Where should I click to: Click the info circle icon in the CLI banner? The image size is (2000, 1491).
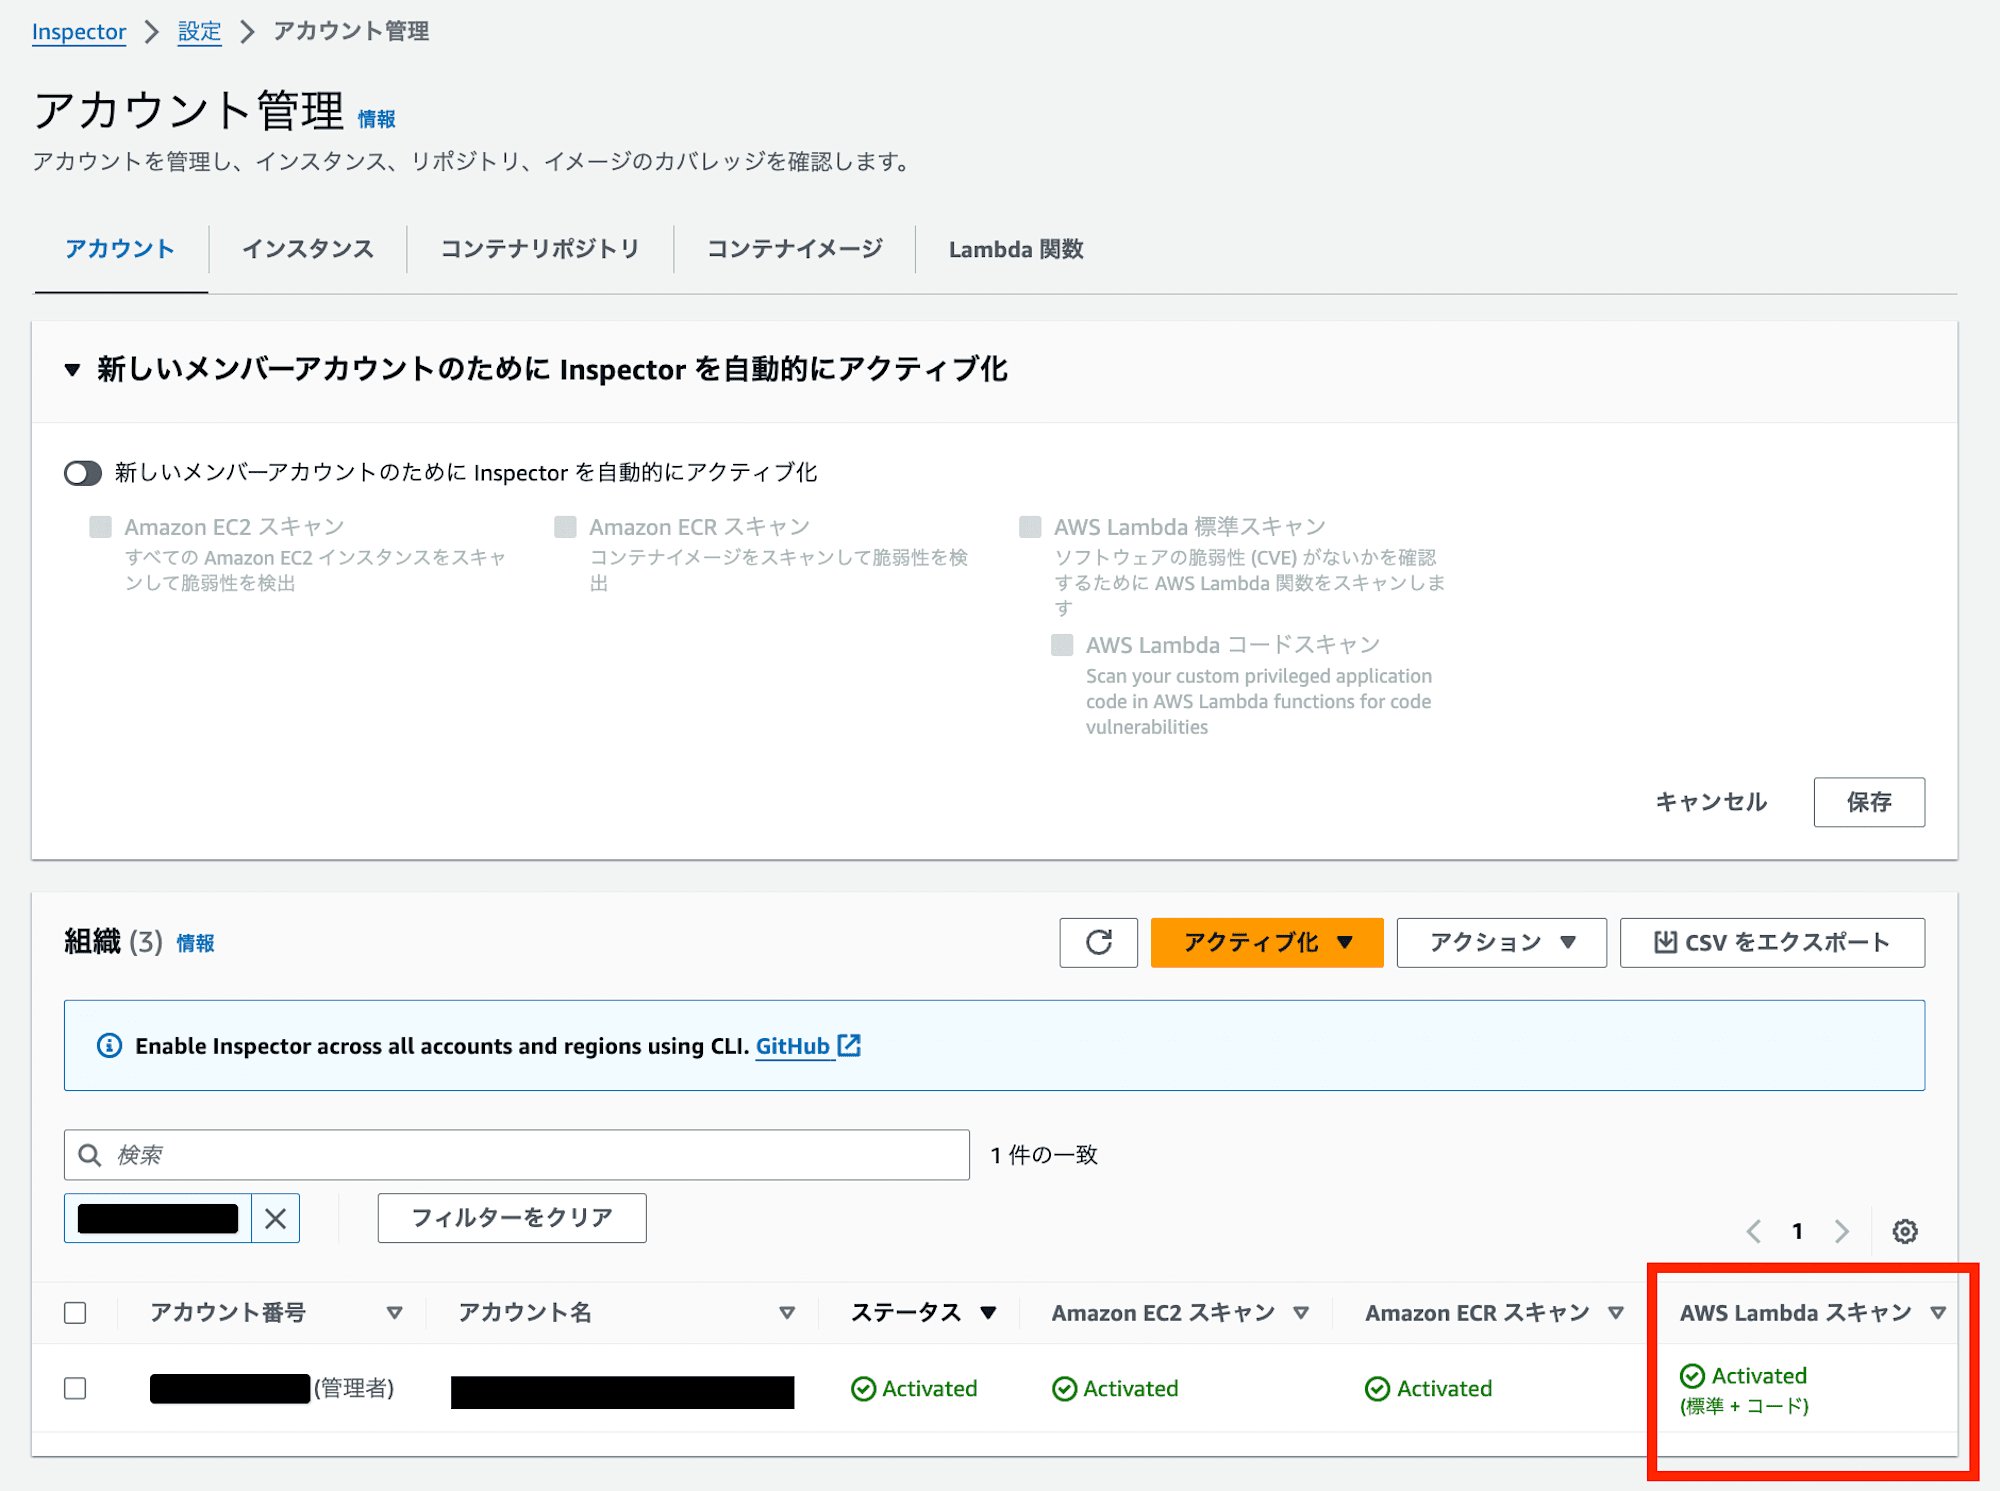109,1046
